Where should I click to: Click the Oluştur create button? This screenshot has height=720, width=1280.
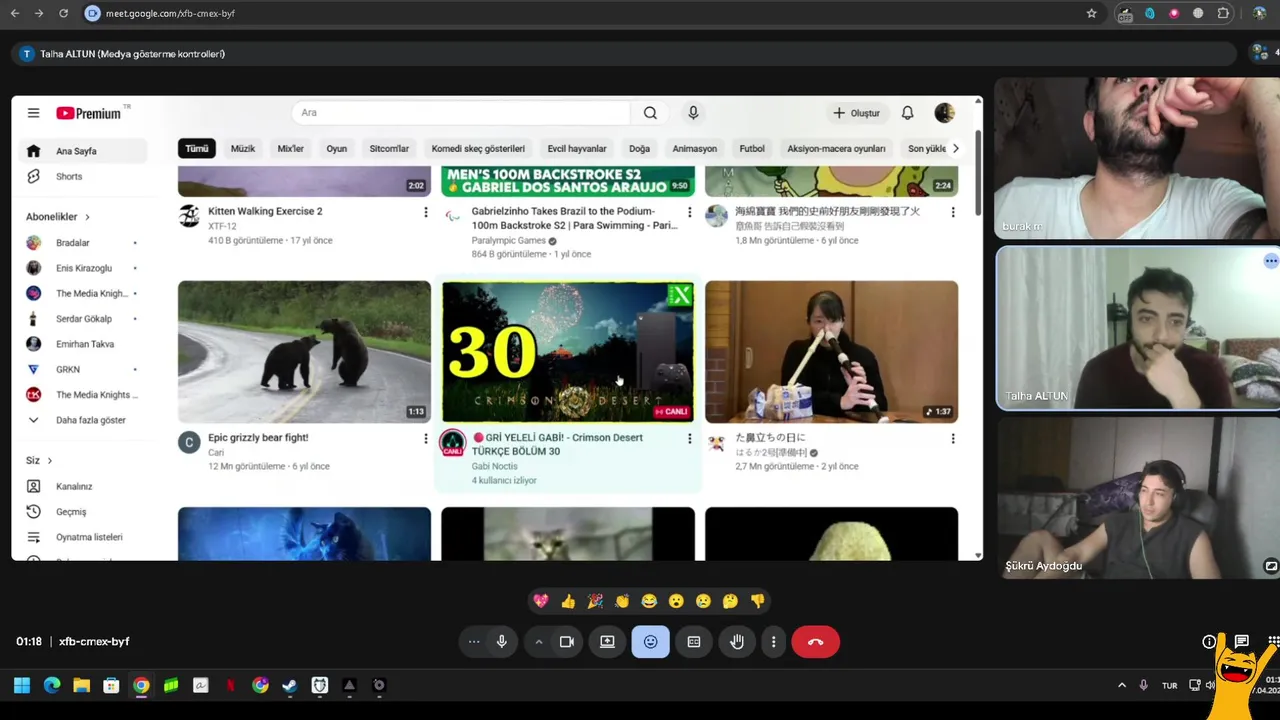(x=856, y=113)
